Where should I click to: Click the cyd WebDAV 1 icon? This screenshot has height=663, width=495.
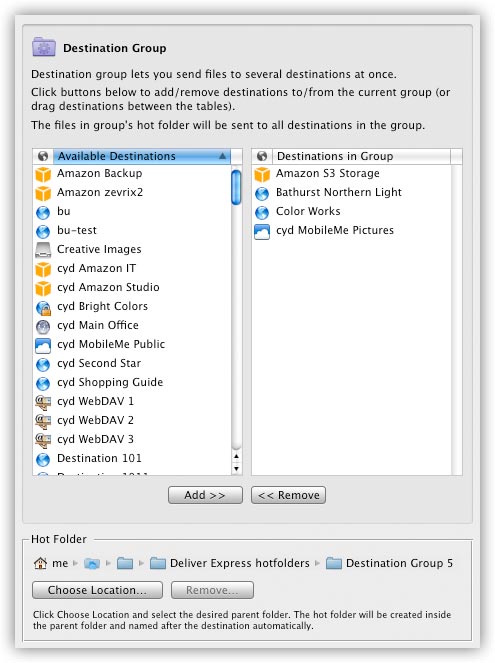point(43,402)
